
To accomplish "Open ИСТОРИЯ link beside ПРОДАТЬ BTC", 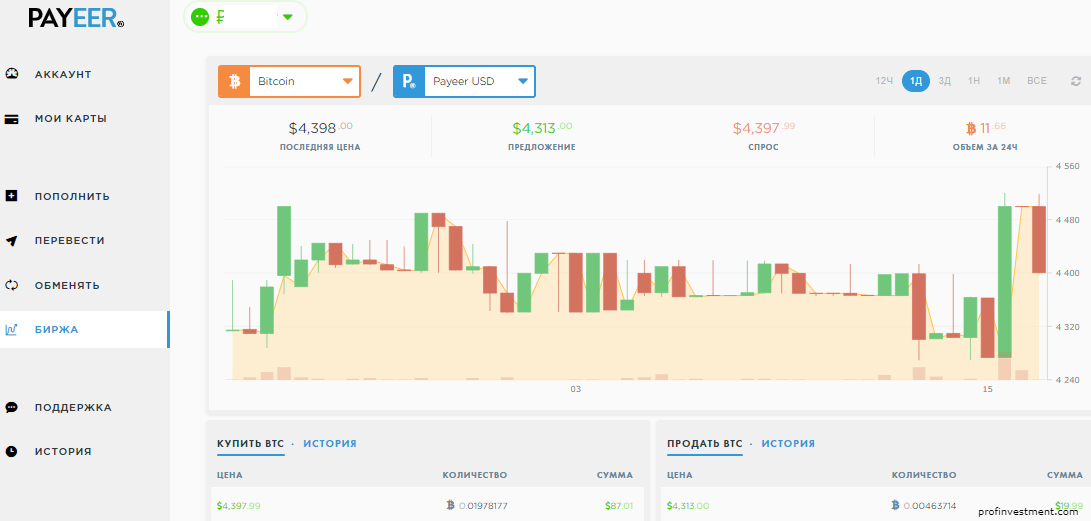I will (788, 444).
